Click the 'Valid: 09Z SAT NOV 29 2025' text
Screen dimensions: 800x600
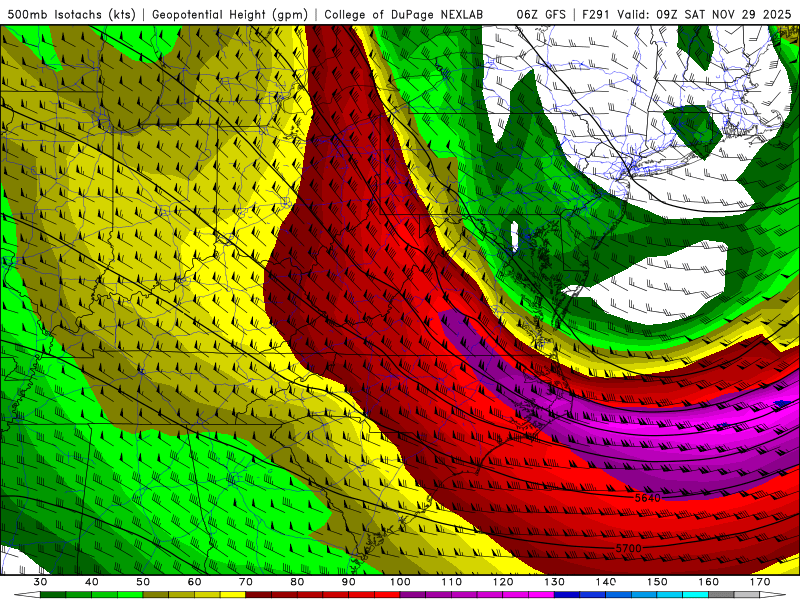coord(705,15)
